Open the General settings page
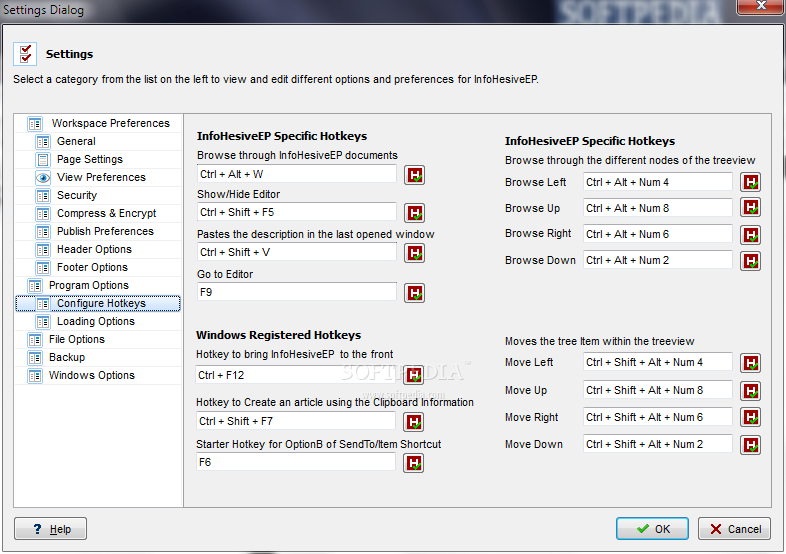Viewport: 786px width, 554px height. [76, 141]
